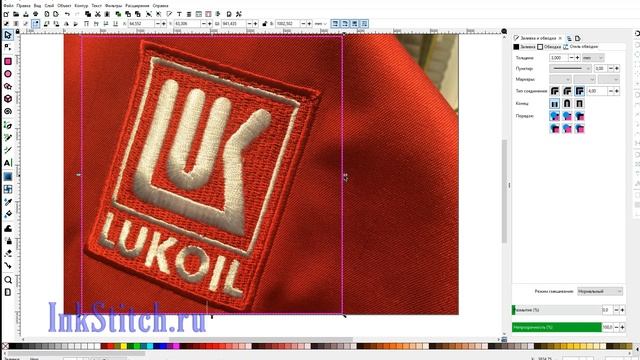Select the round cap button
640x360 pixels.
(567, 104)
